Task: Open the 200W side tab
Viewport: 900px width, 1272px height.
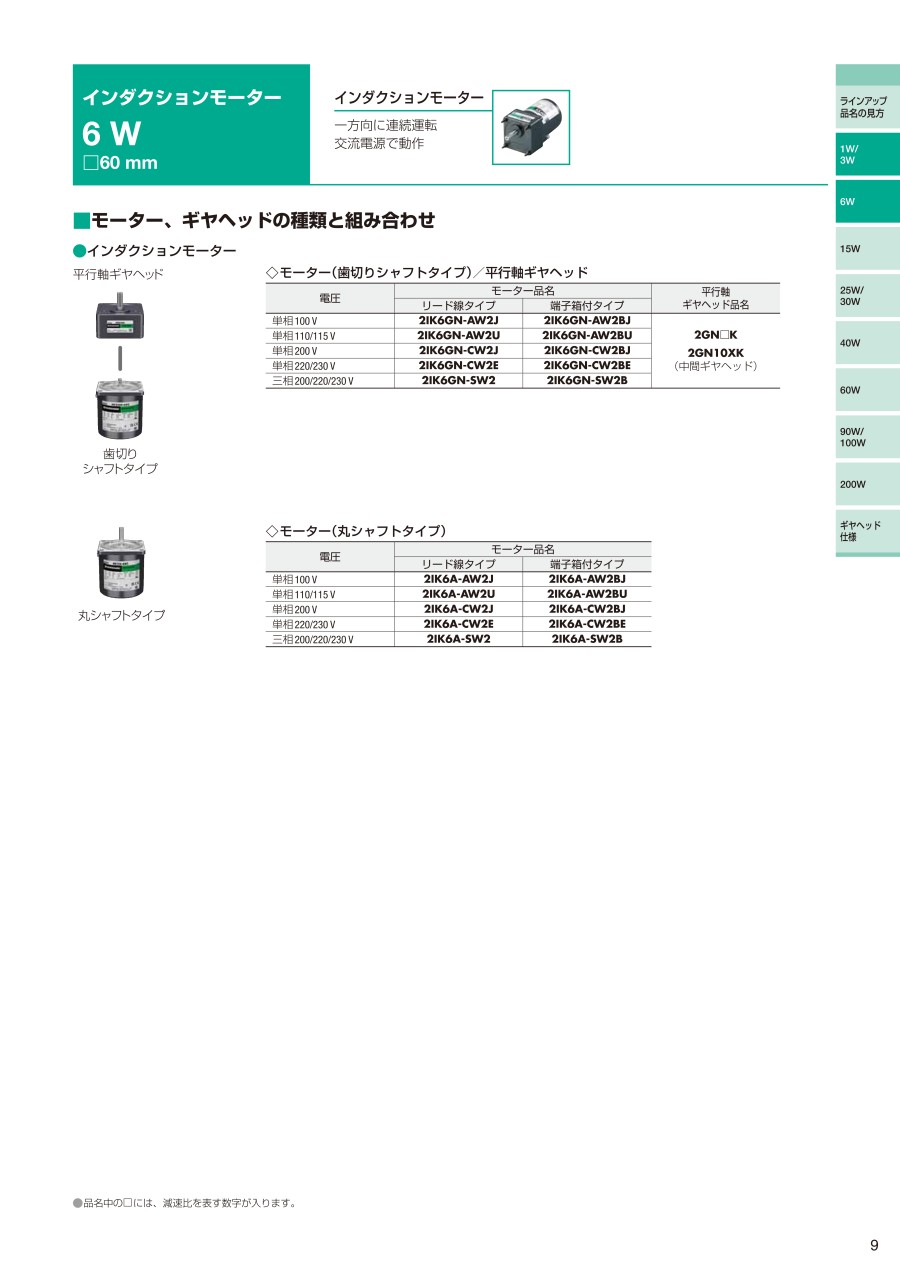Action: (x=866, y=484)
